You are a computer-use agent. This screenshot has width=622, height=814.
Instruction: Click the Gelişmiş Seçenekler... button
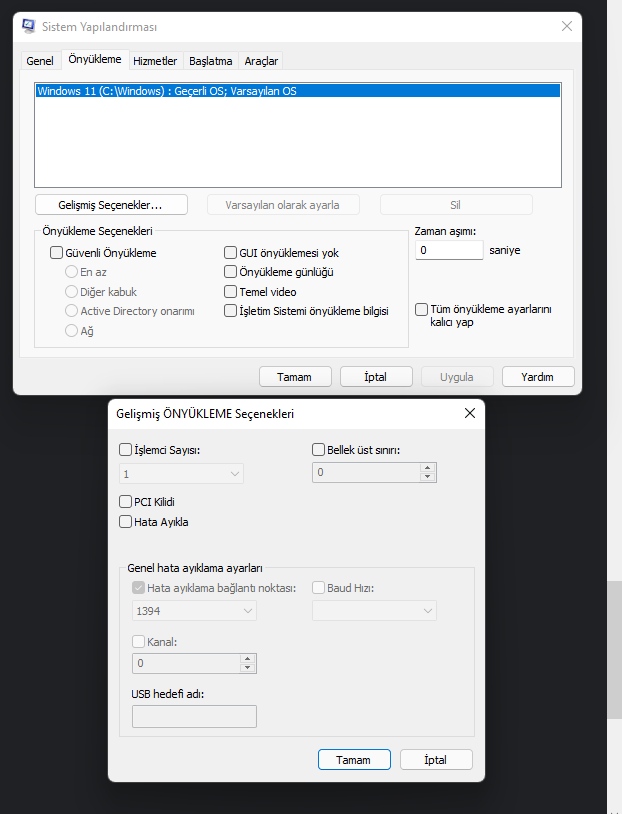coord(111,205)
